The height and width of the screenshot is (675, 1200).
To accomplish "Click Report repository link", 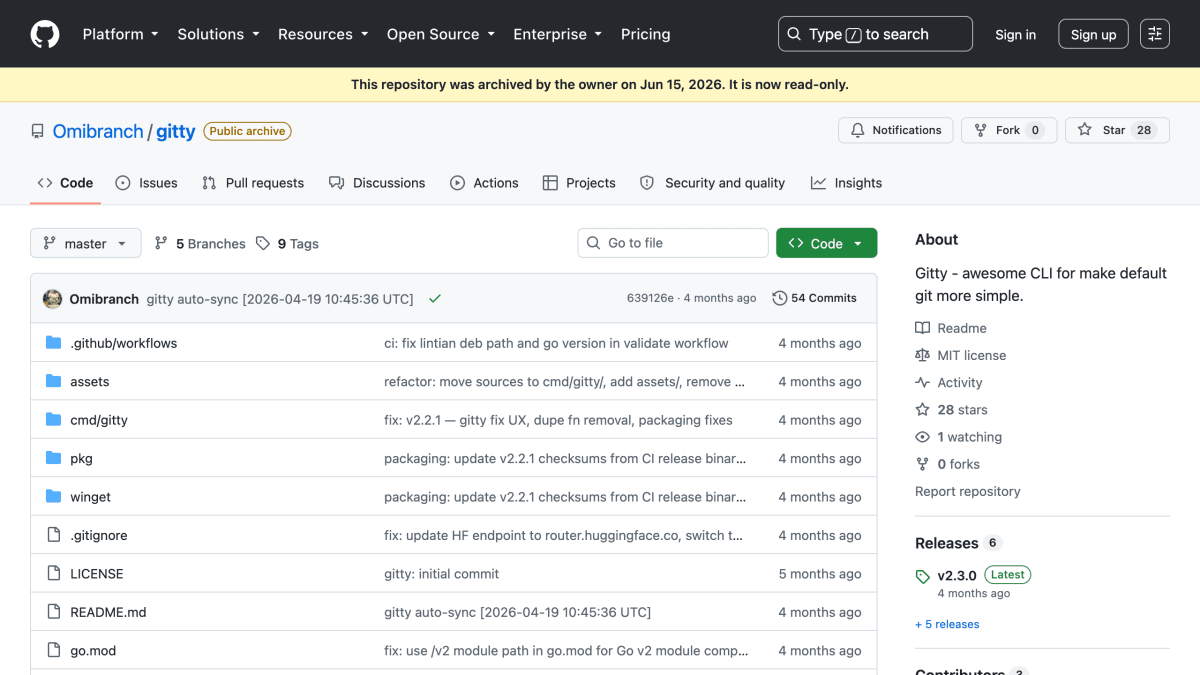I will [x=968, y=491].
